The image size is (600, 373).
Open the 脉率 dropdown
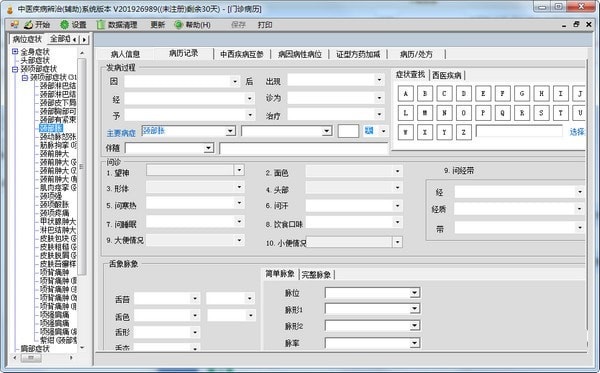(x=415, y=343)
